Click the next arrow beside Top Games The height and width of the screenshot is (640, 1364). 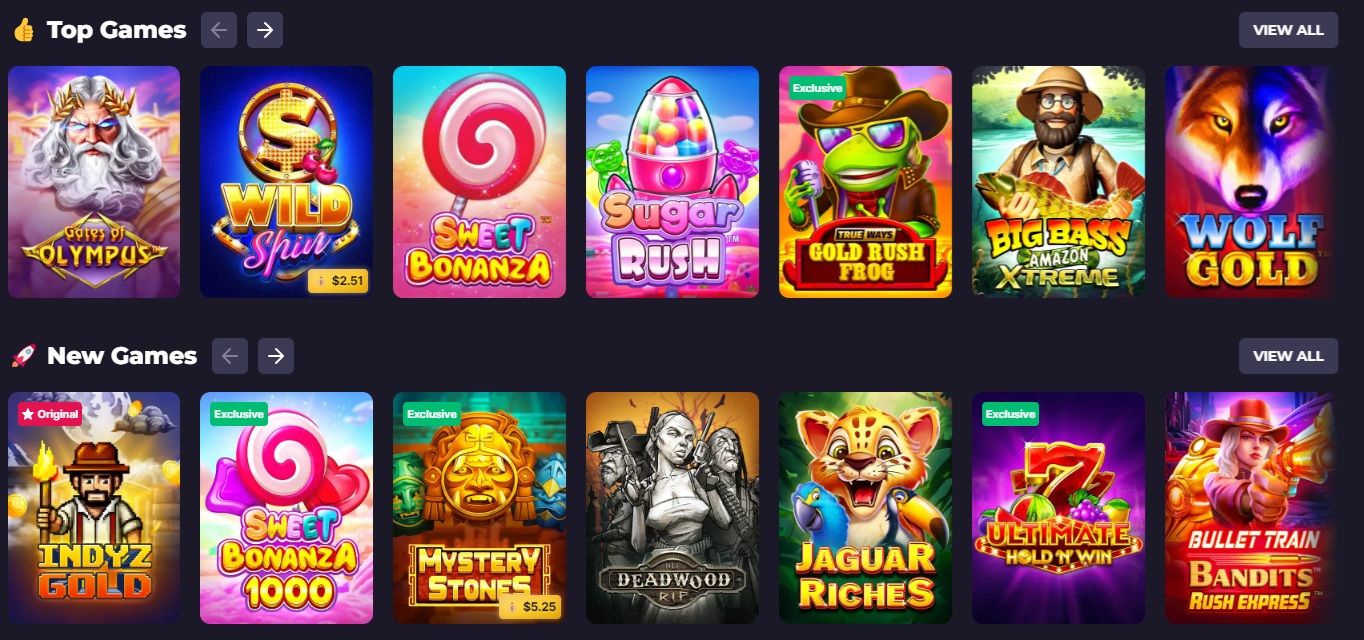(x=265, y=30)
